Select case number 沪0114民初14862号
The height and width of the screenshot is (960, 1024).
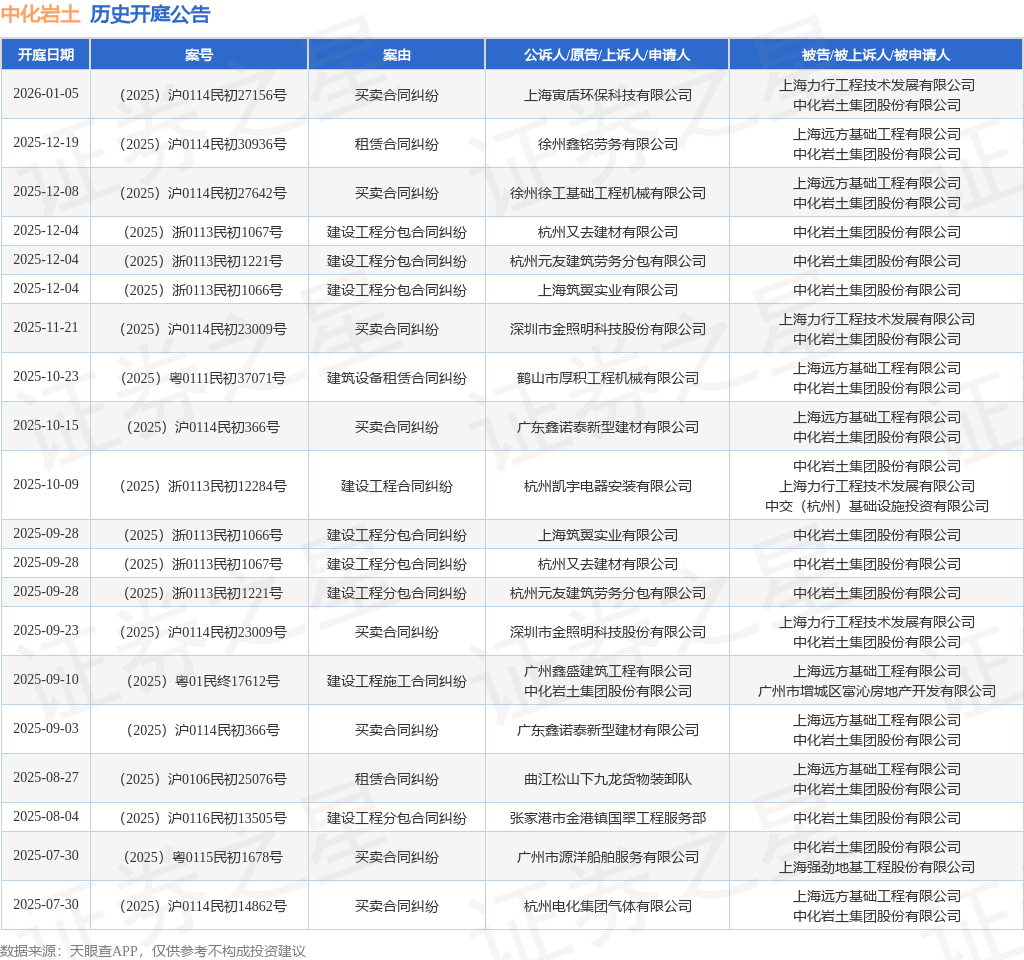click(x=202, y=906)
